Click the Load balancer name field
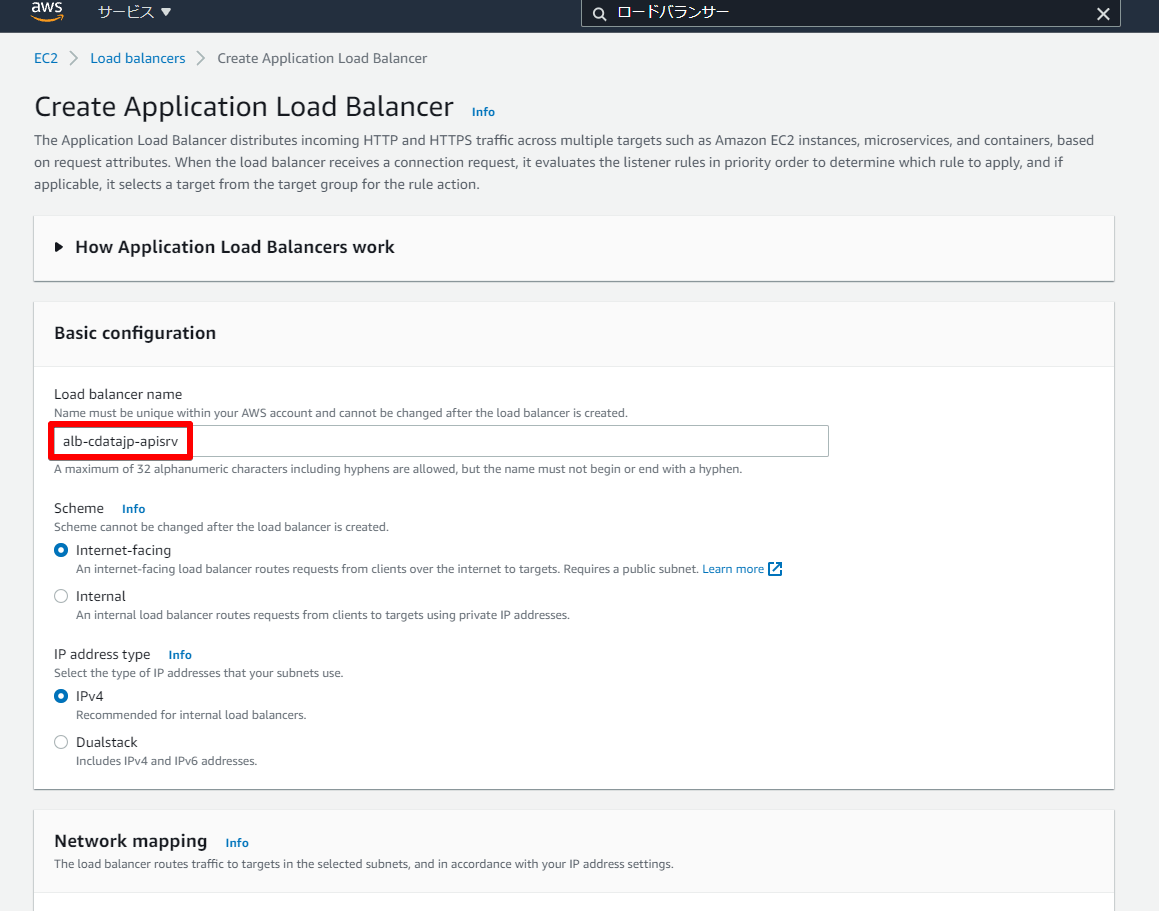1159x911 pixels. click(440, 441)
